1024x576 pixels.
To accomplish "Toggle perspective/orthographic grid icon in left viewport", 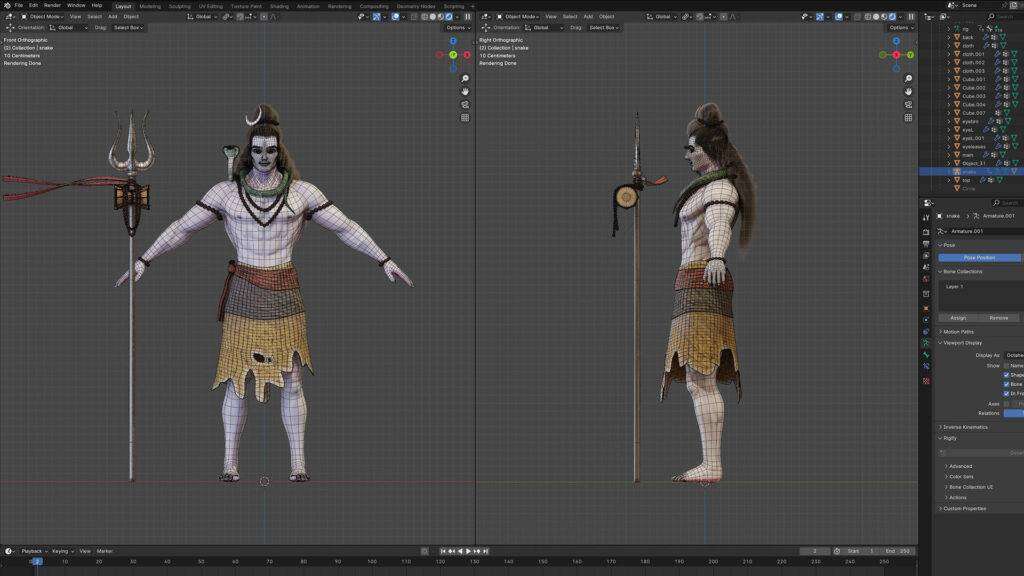I will pos(465,118).
